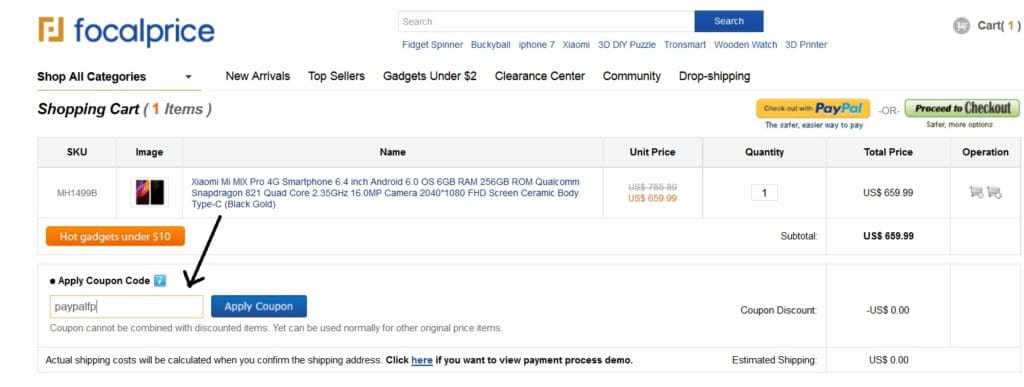Check out with PayPal button
The height and width of the screenshot is (387, 1024).
point(813,108)
